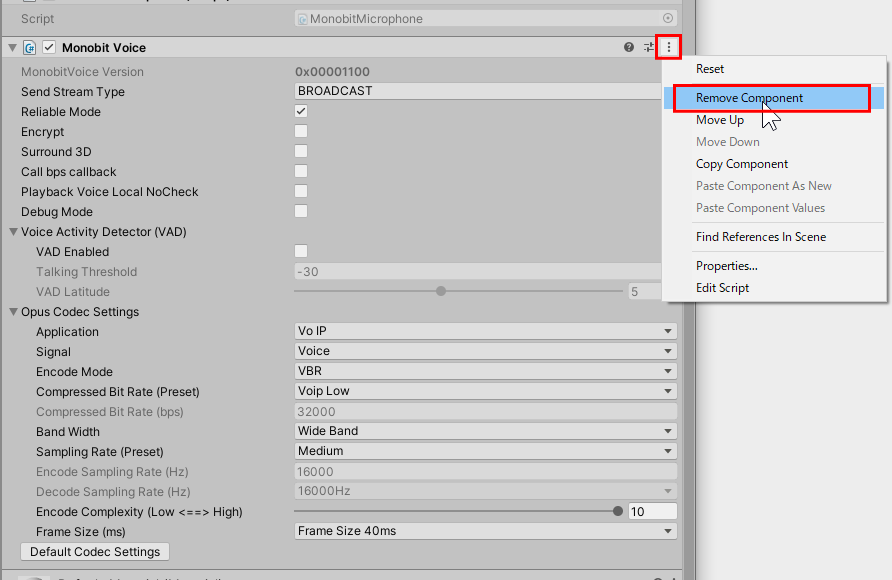Open the object picker for MonobitMicrophone script
This screenshot has width=892, height=580.
click(x=668, y=18)
